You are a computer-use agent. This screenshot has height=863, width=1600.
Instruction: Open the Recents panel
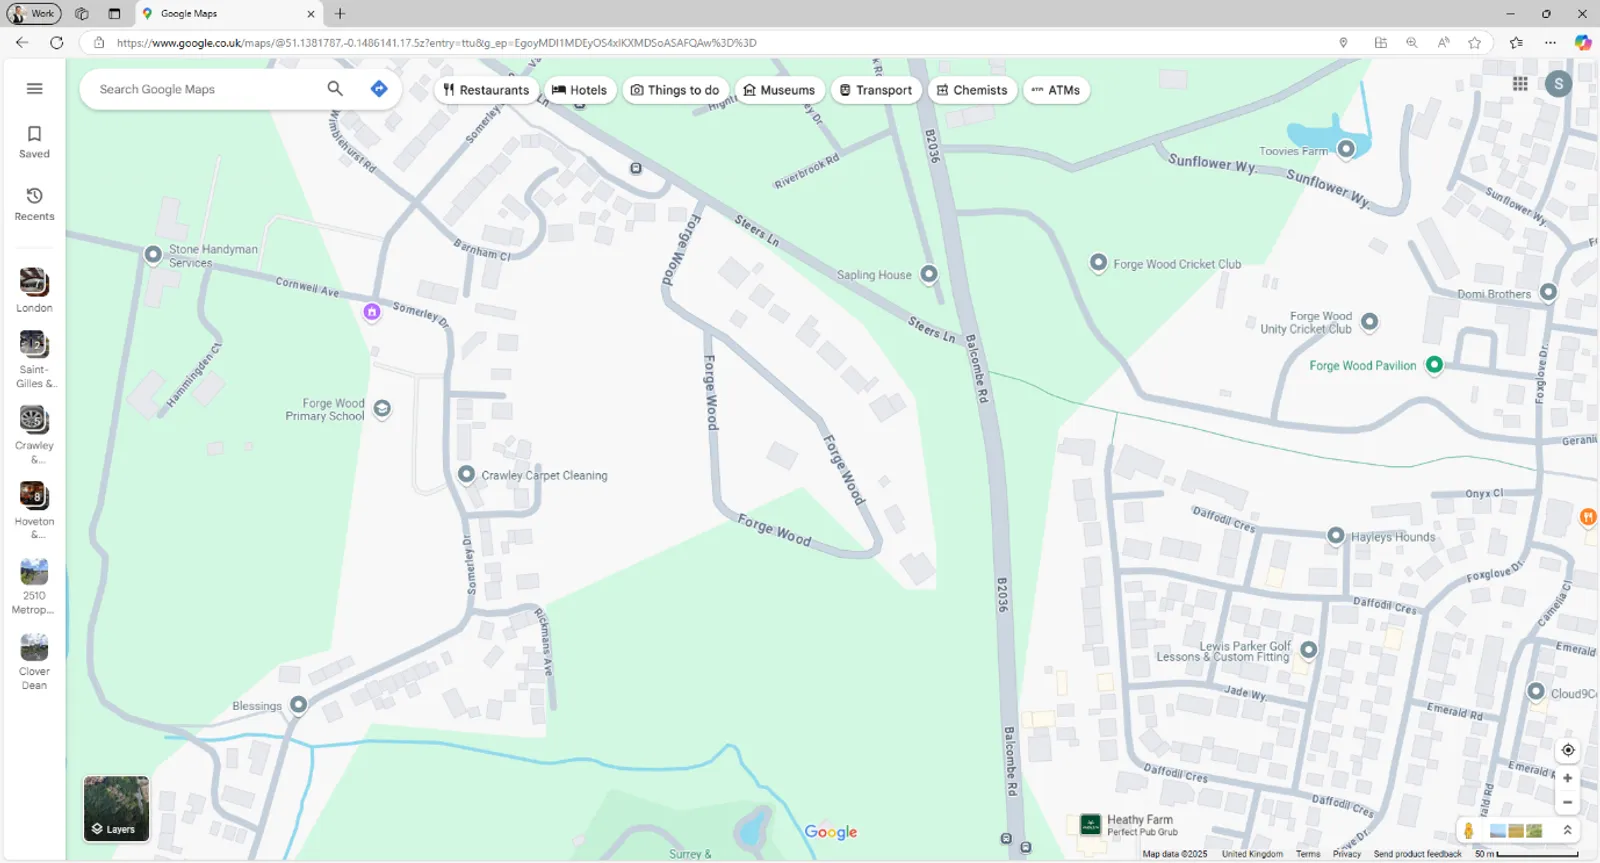[x=34, y=203]
